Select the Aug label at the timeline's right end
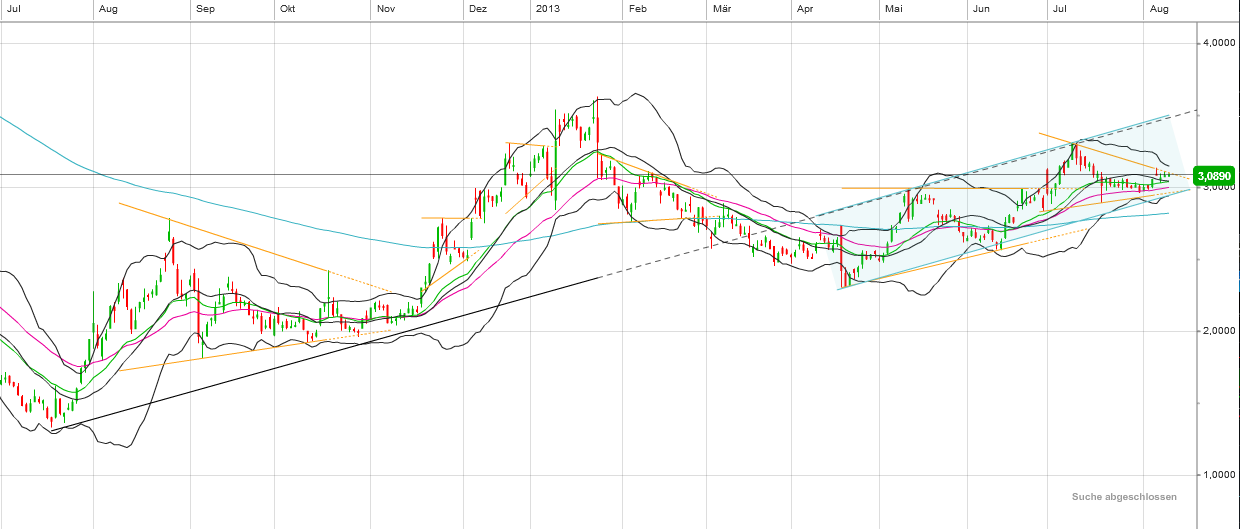This screenshot has width=1240, height=529. (1160, 8)
